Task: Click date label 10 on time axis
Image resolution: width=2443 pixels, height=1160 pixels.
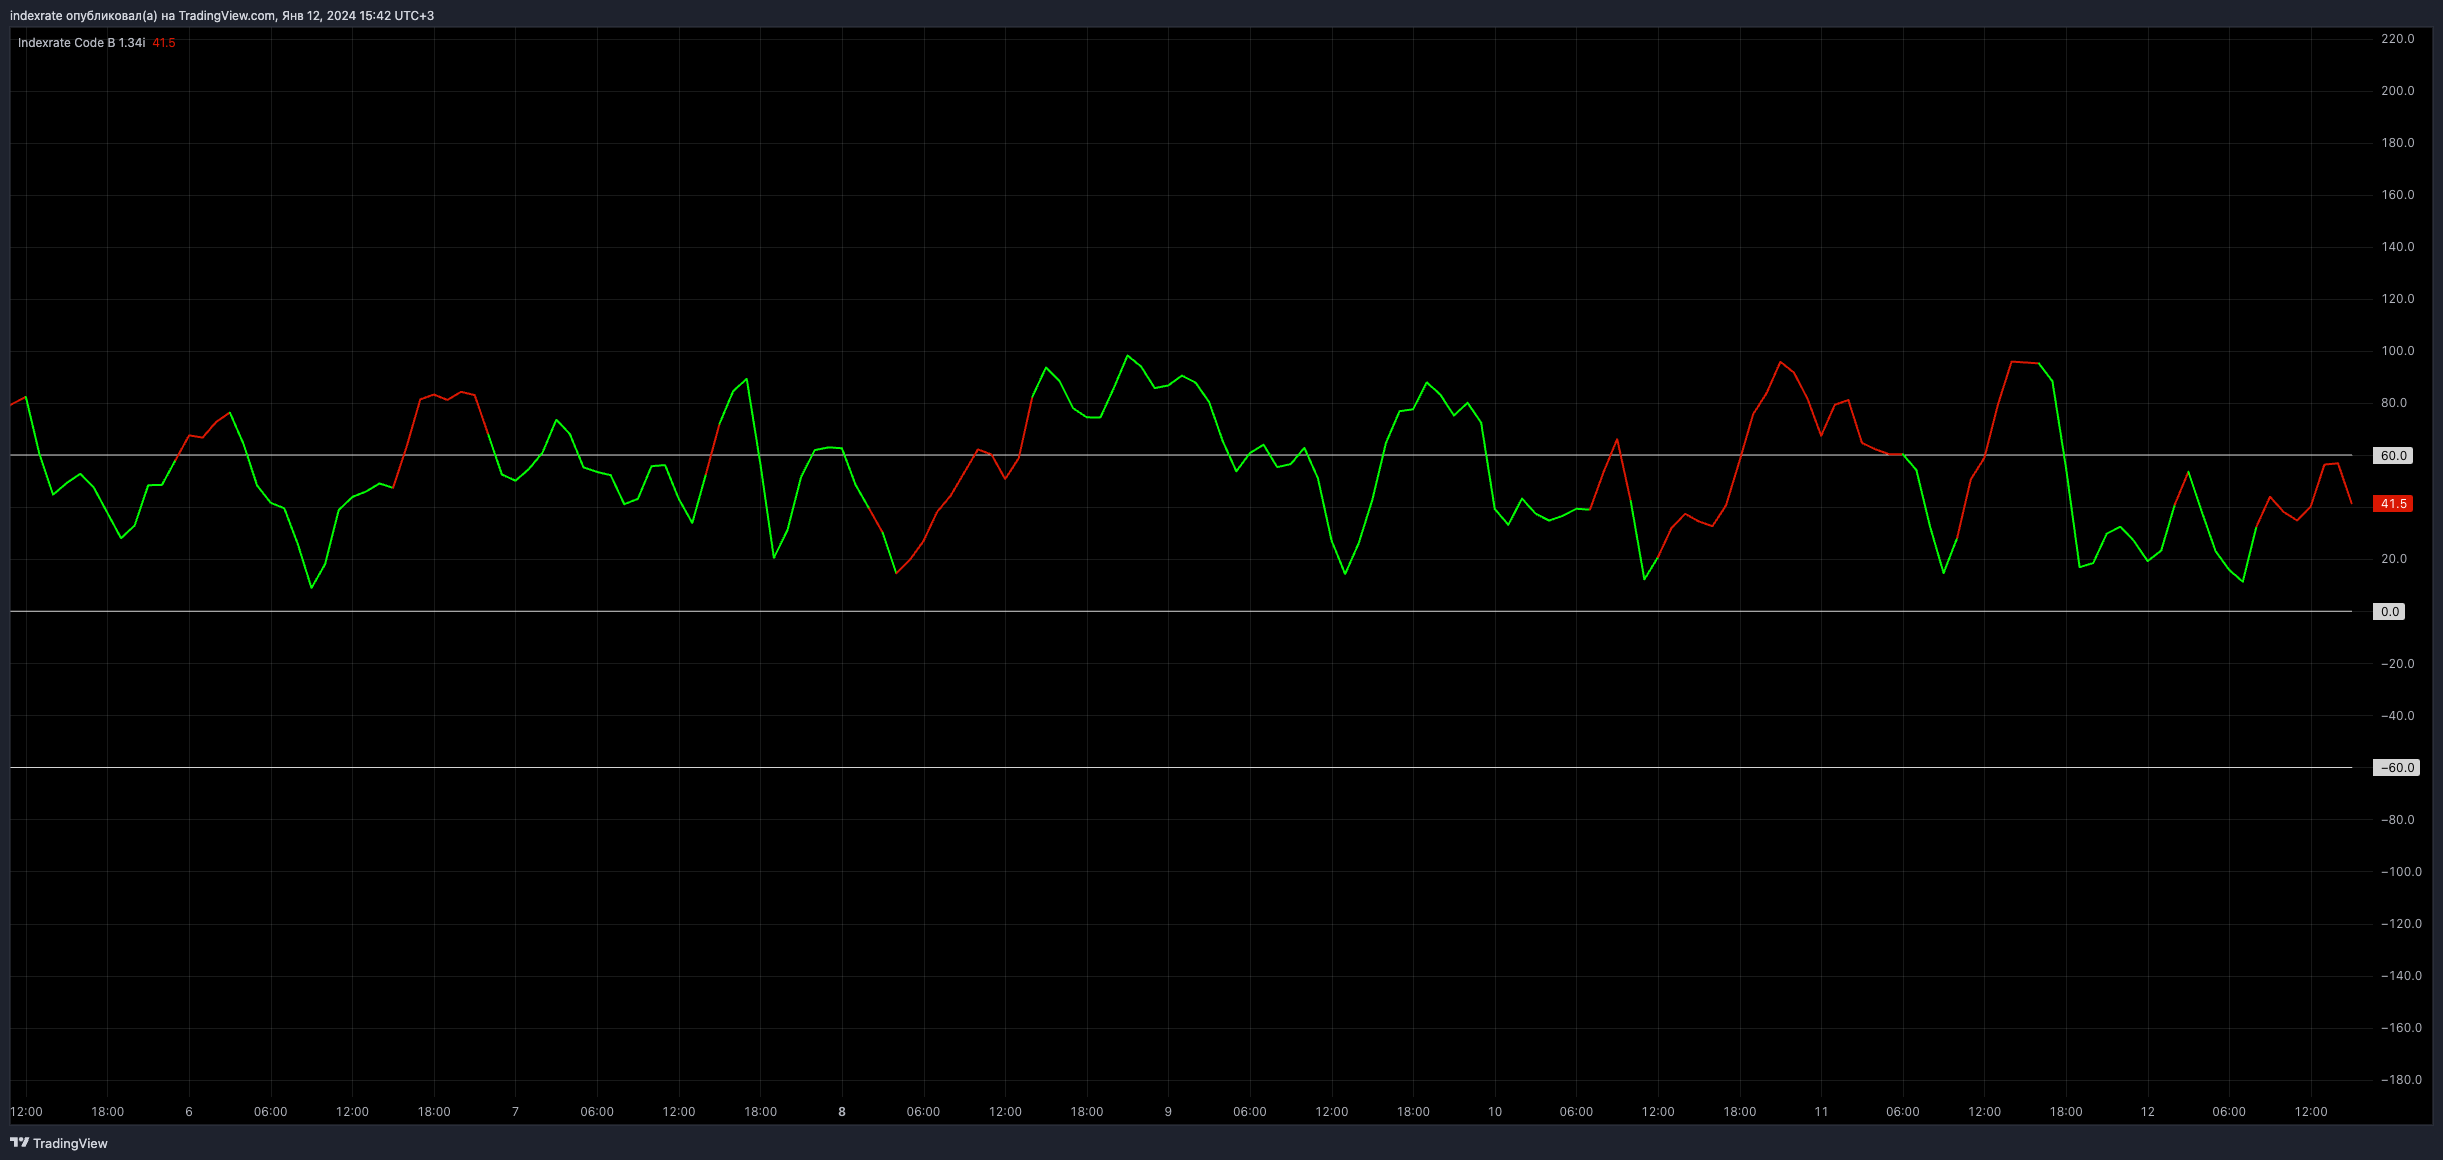Action: click(1495, 1112)
